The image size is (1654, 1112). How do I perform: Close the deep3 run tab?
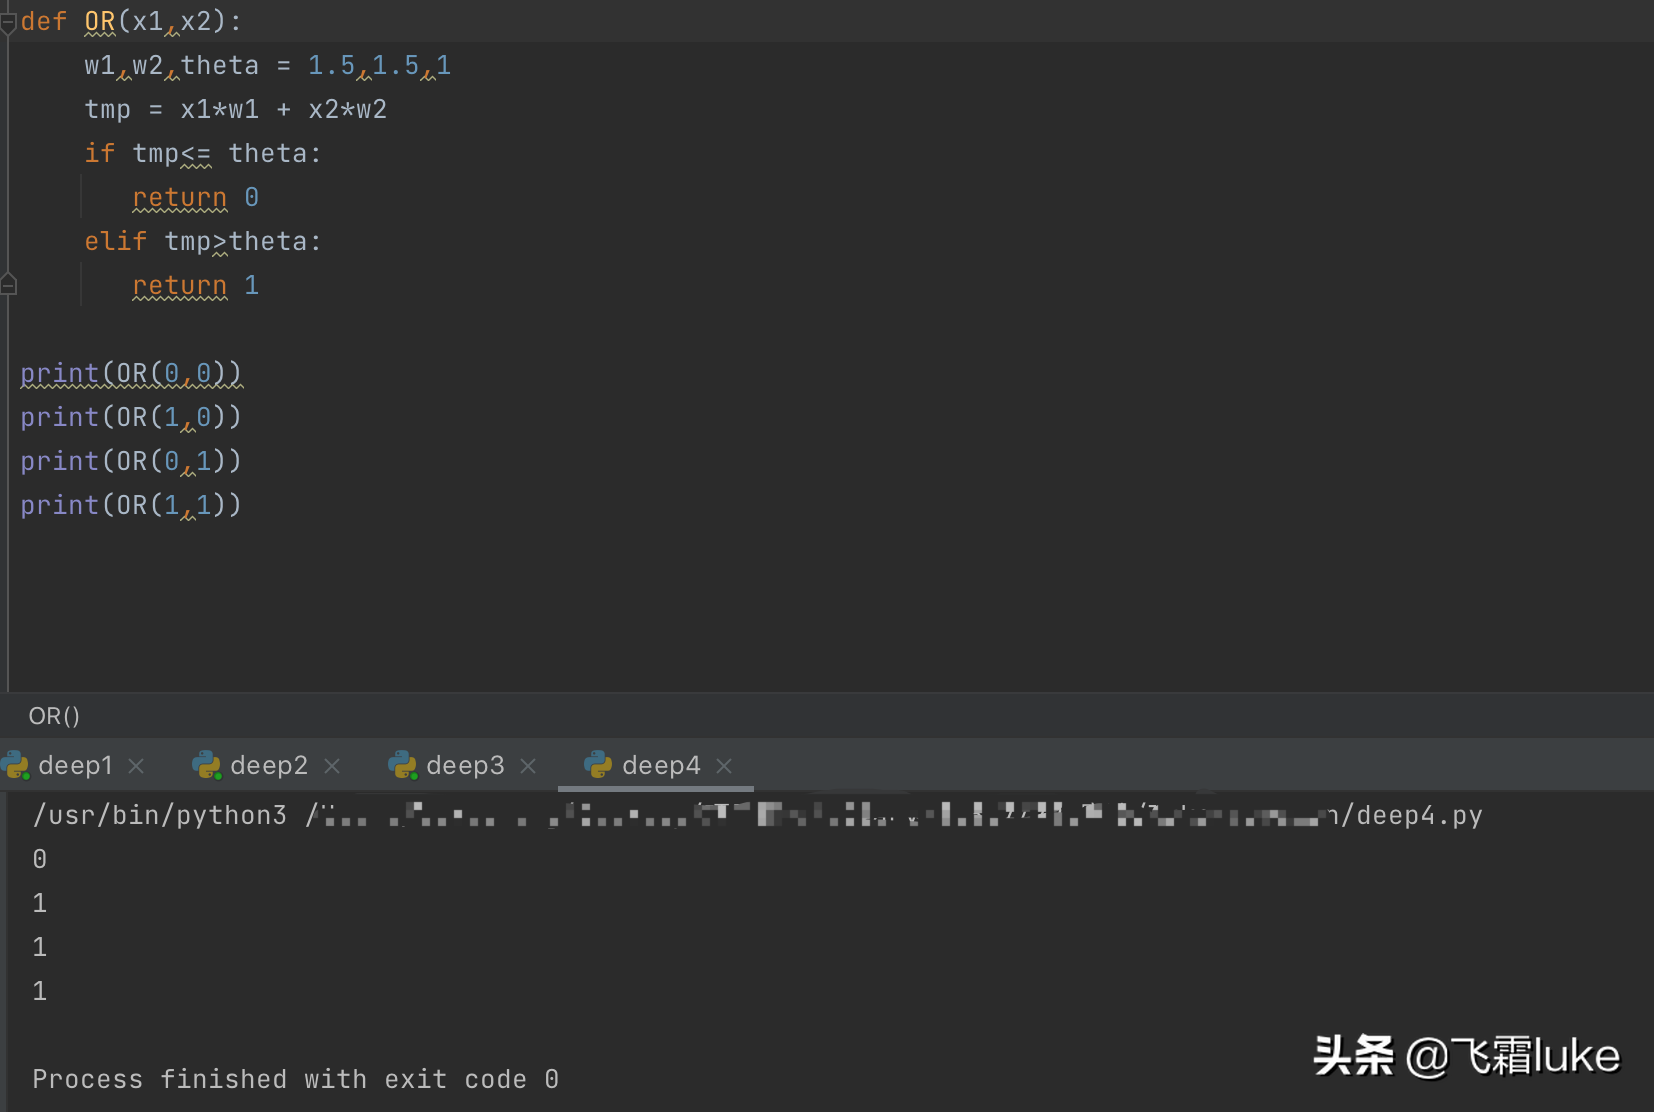(x=528, y=766)
